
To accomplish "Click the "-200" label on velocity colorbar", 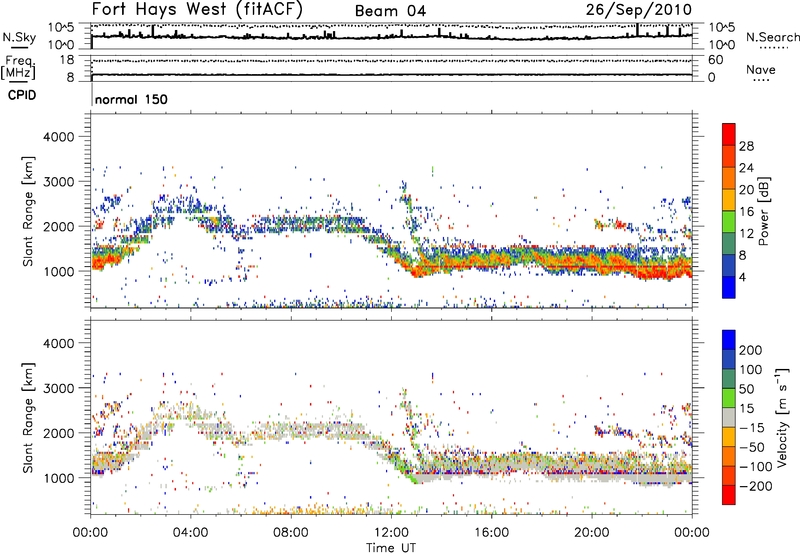I will [756, 486].
